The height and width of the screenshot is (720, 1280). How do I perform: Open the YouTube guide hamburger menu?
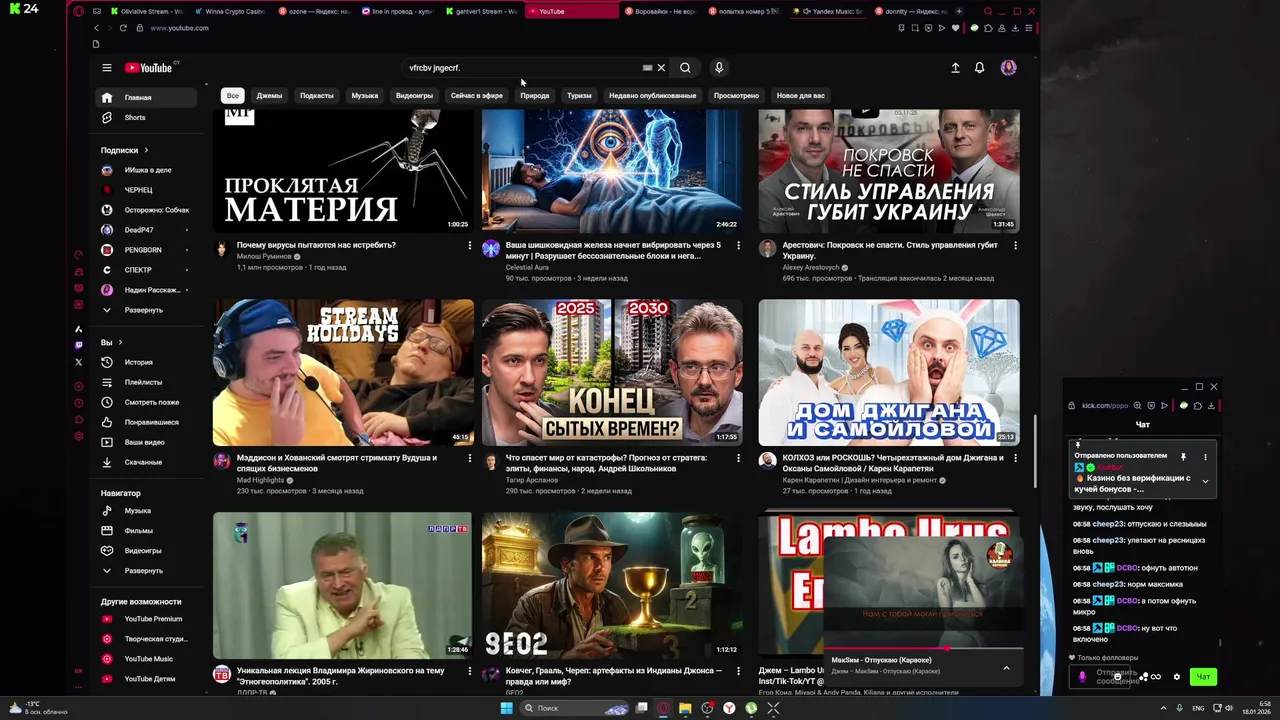(x=107, y=68)
